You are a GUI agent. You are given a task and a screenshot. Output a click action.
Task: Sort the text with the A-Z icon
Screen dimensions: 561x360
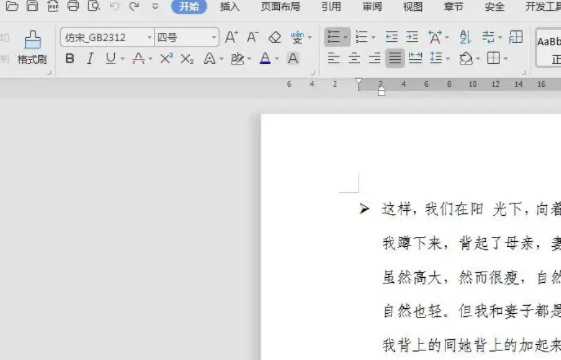[x=465, y=37]
